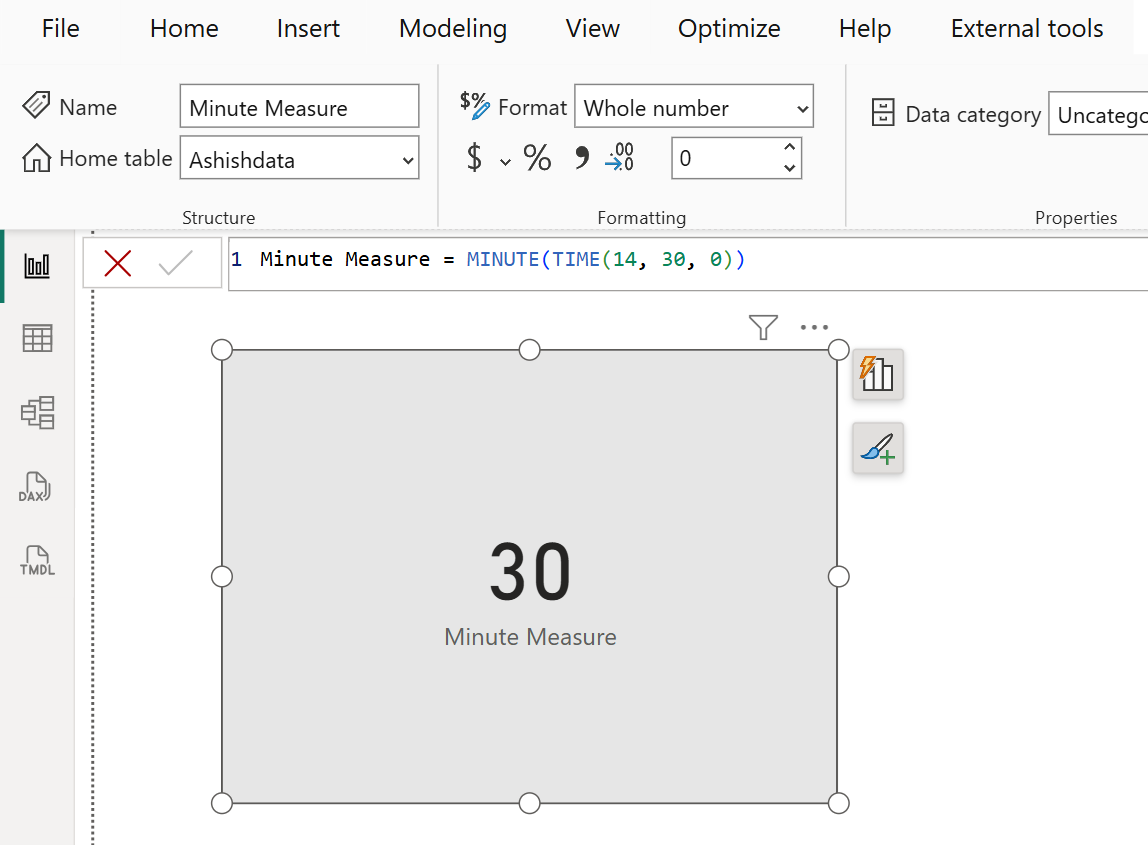Click inside the measure Name field

click(299, 106)
